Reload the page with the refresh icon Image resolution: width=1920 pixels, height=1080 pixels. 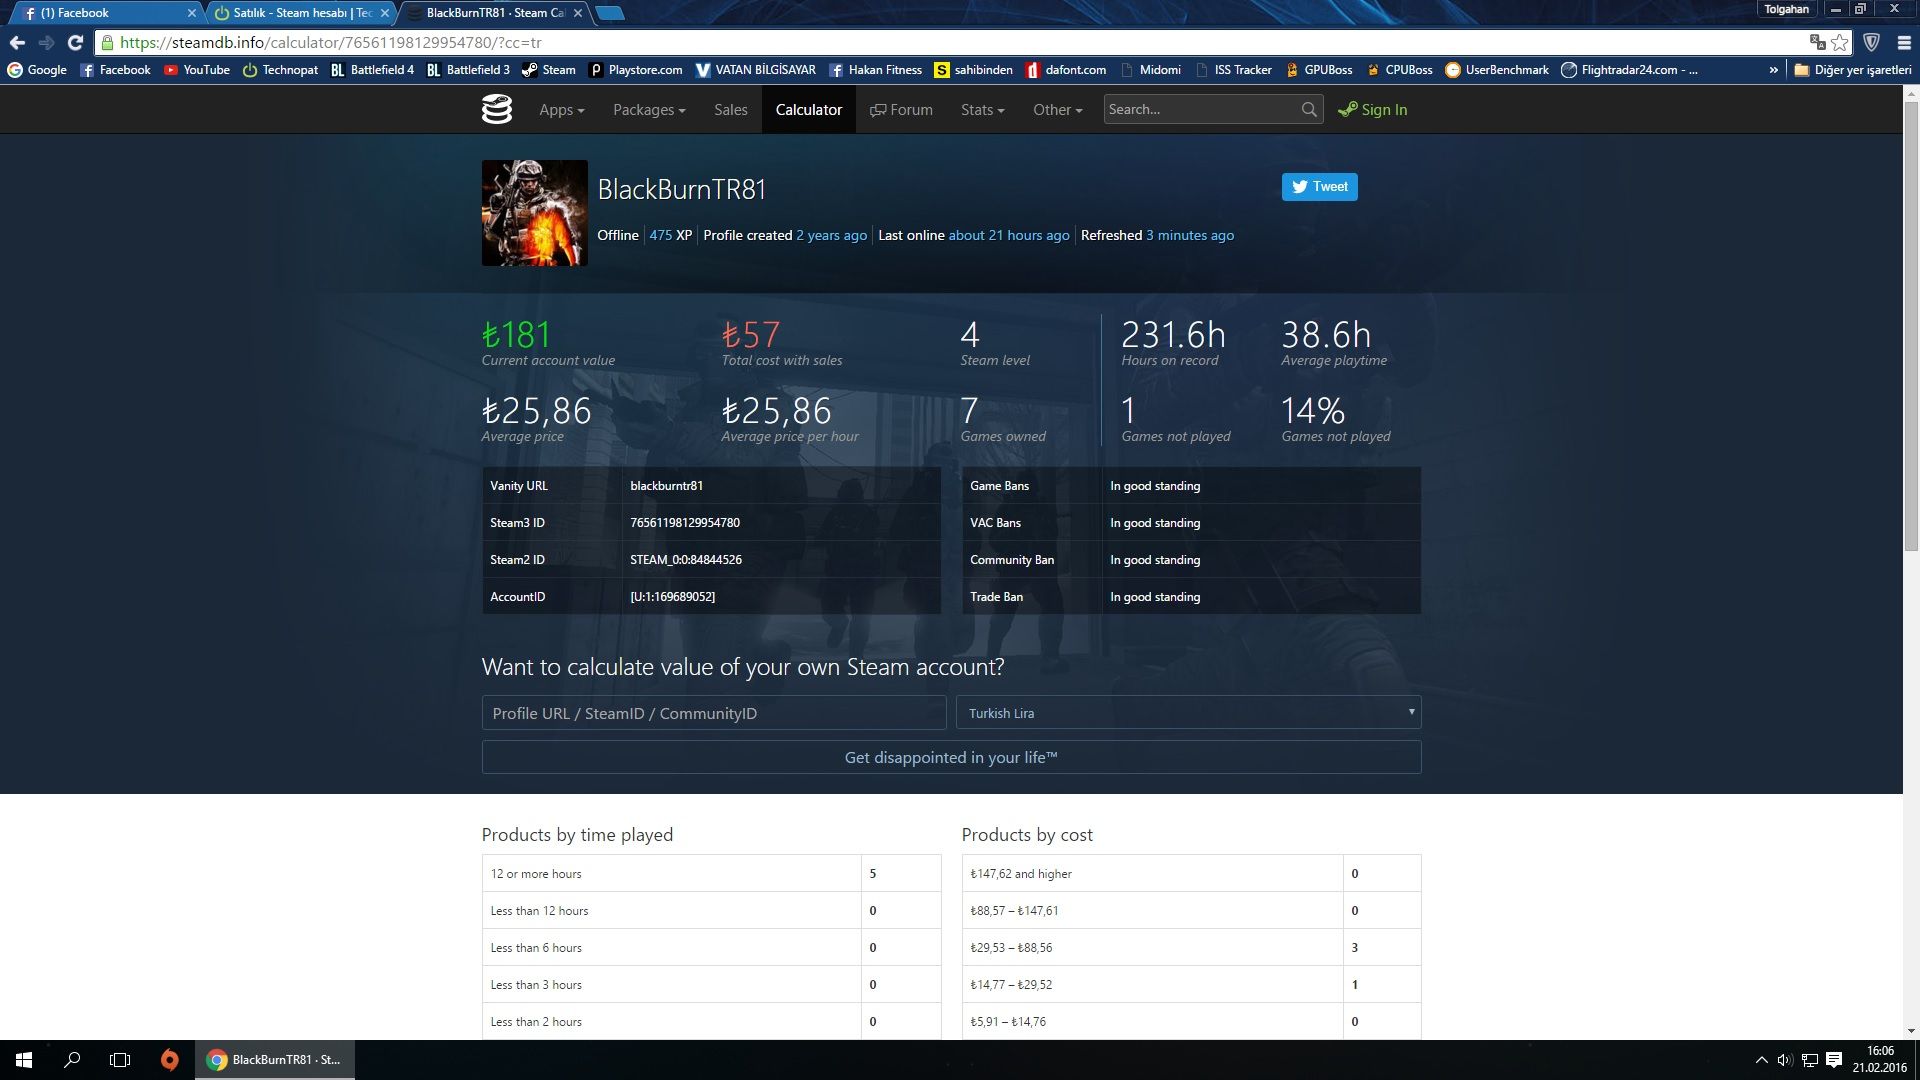click(75, 42)
